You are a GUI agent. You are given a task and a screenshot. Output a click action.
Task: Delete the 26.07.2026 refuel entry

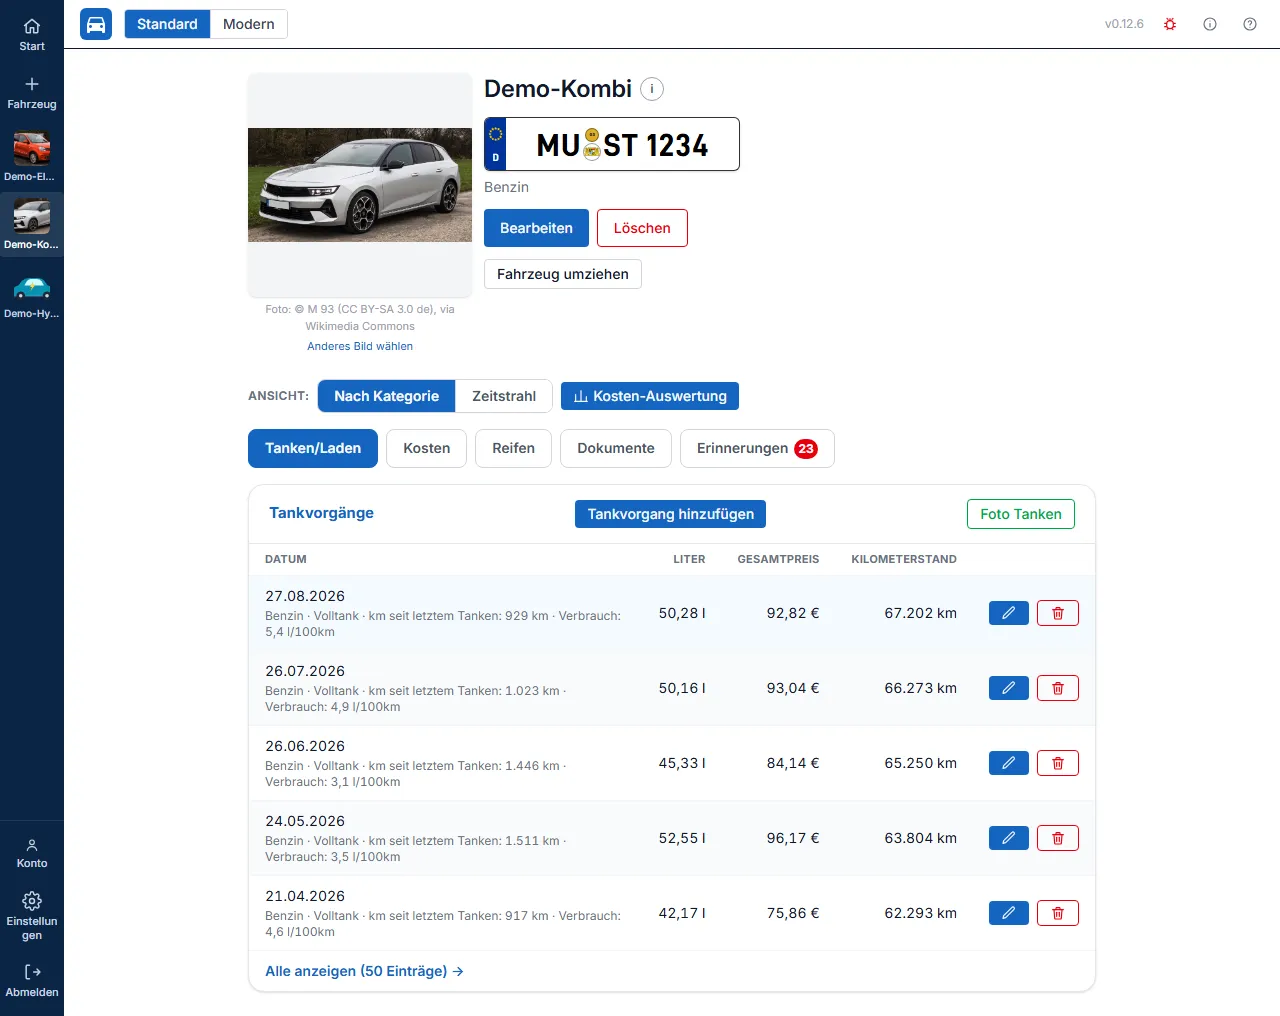click(1058, 688)
